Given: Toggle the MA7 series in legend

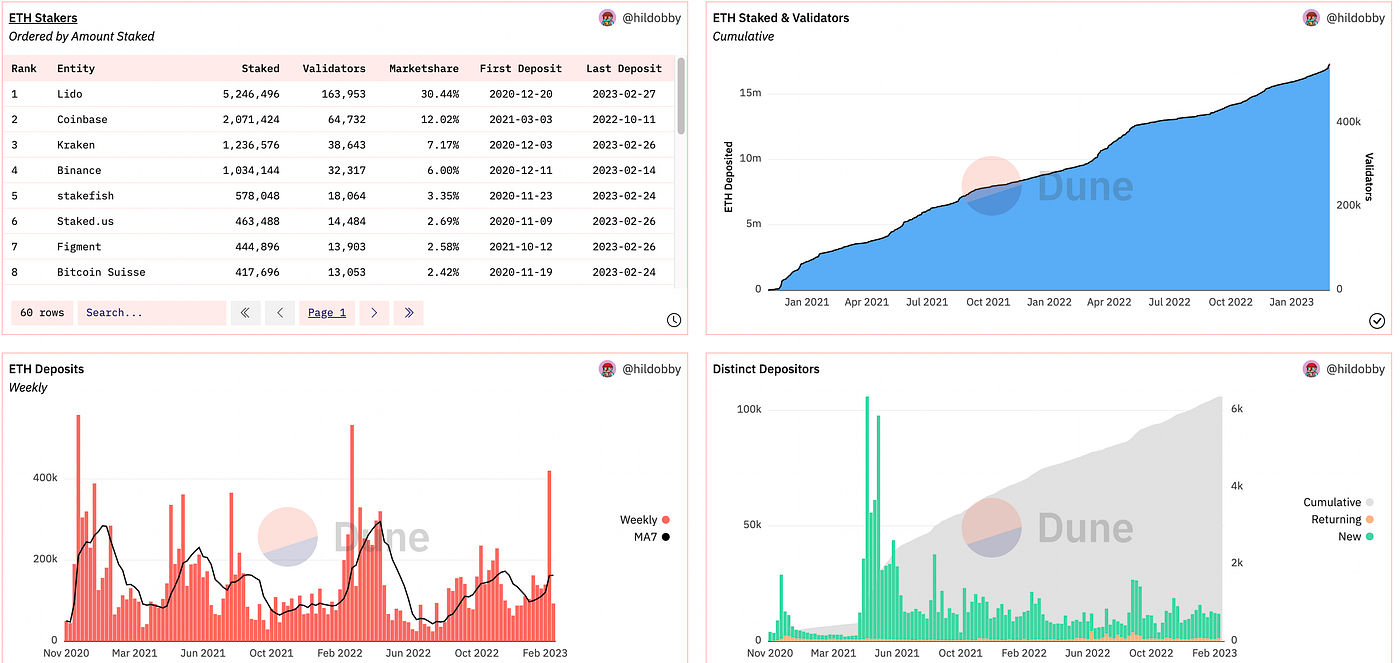Looking at the screenshot, I should click(x=652, y=537).
